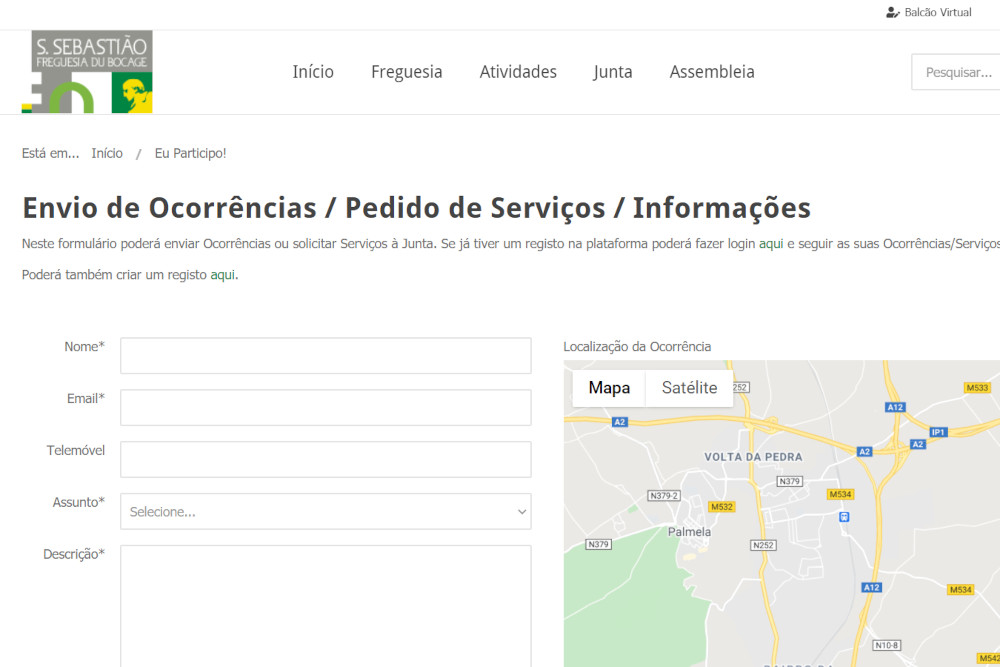Click the N379-2 road badge on map

point(664,495)
